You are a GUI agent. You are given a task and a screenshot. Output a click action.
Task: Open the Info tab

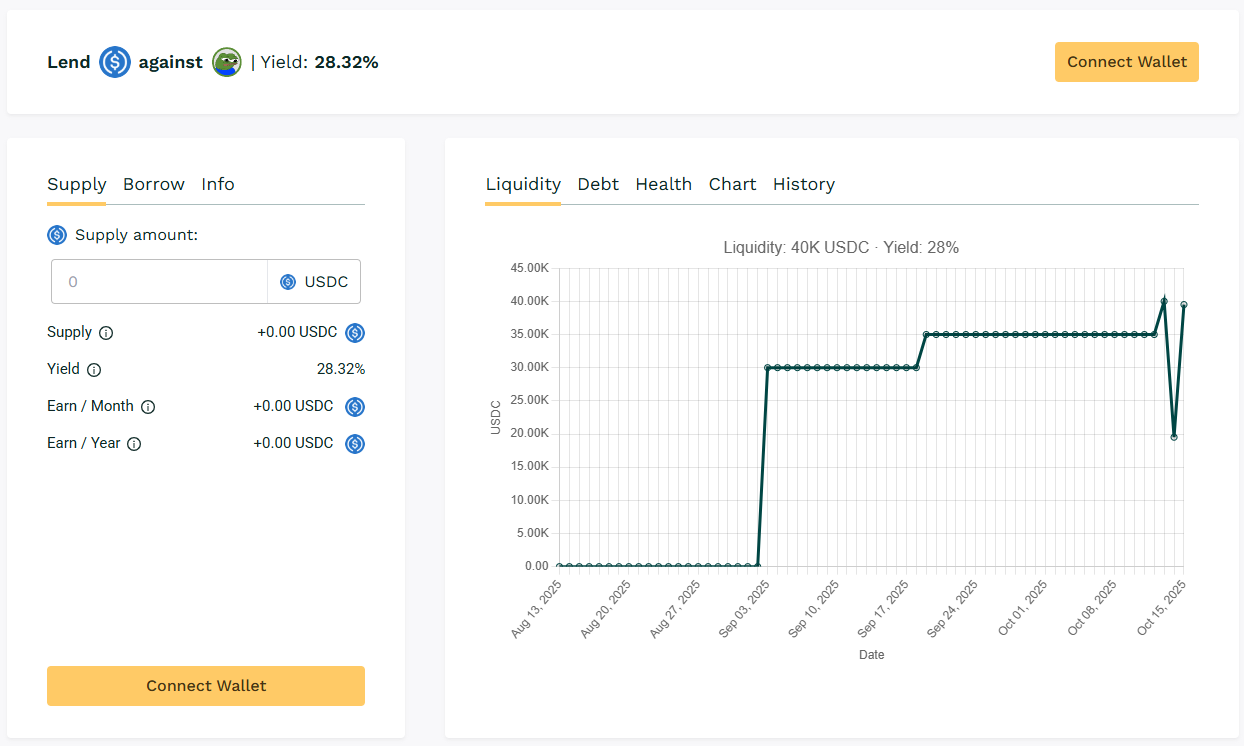pos(218,184)
